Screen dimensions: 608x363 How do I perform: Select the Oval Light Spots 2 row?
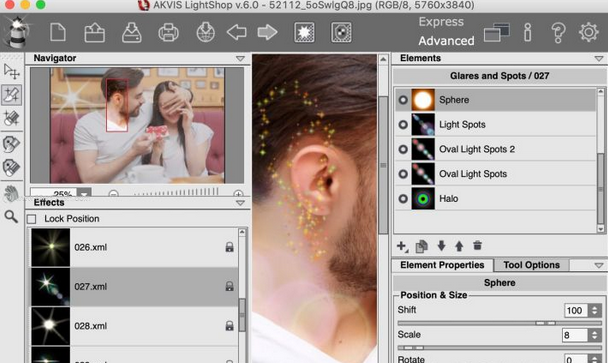coord(495,149)
